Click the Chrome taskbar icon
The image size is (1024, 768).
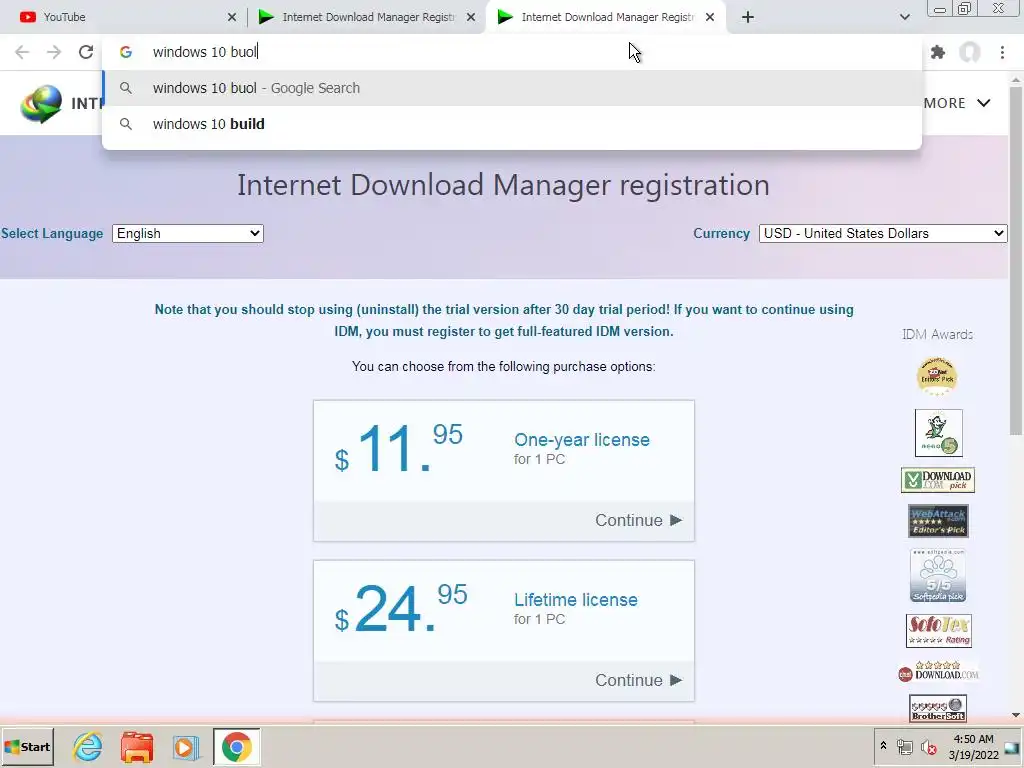click(236, 747)
